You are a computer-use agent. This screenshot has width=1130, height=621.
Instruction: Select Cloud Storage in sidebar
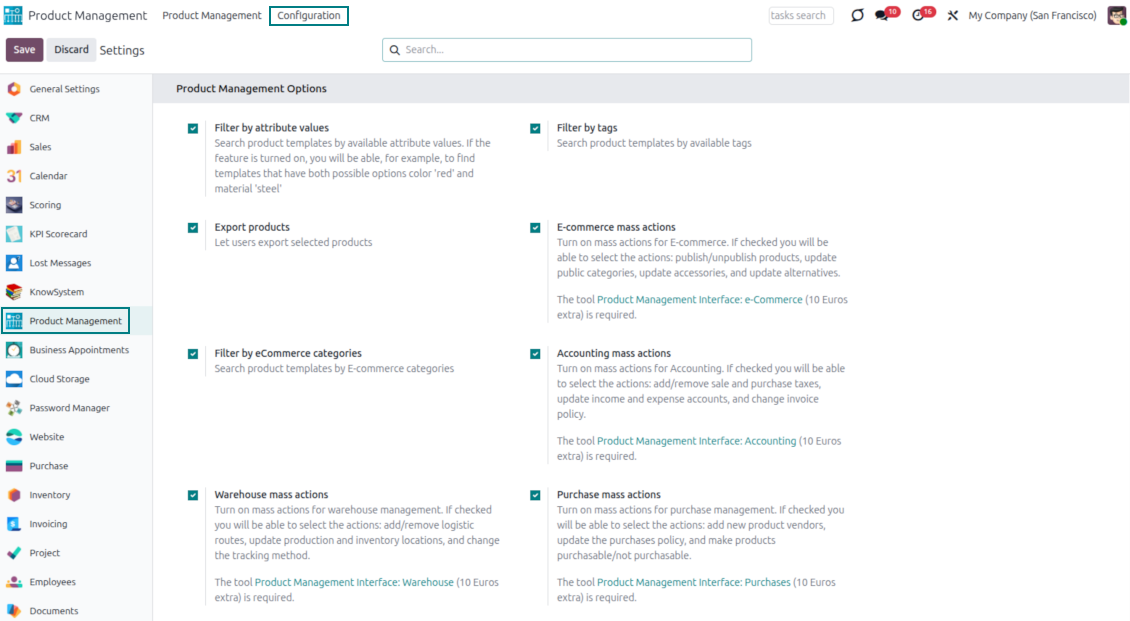(x=59, y=379)
